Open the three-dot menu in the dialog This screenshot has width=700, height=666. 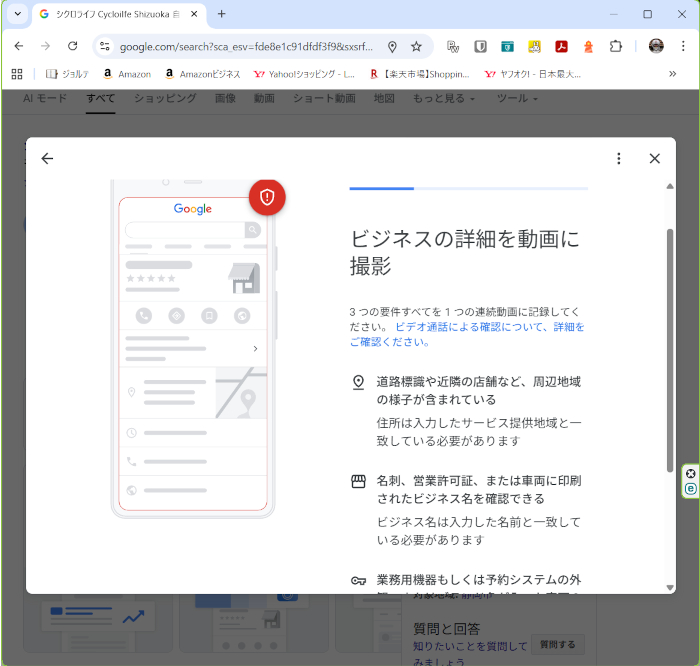tap(619, 158)
